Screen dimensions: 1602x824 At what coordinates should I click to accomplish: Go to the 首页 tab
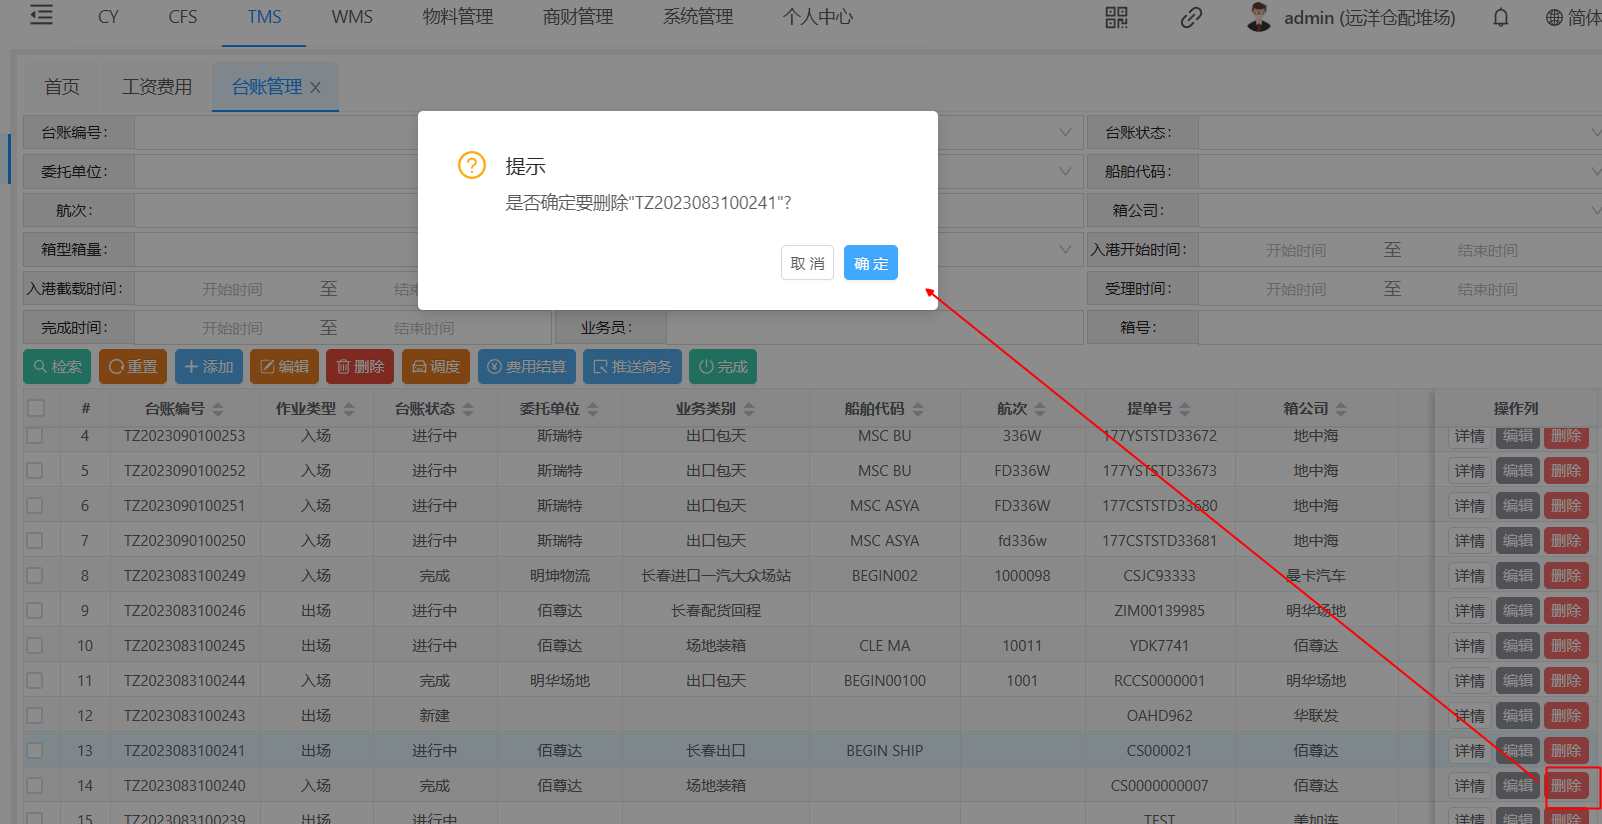coord(62,87)
